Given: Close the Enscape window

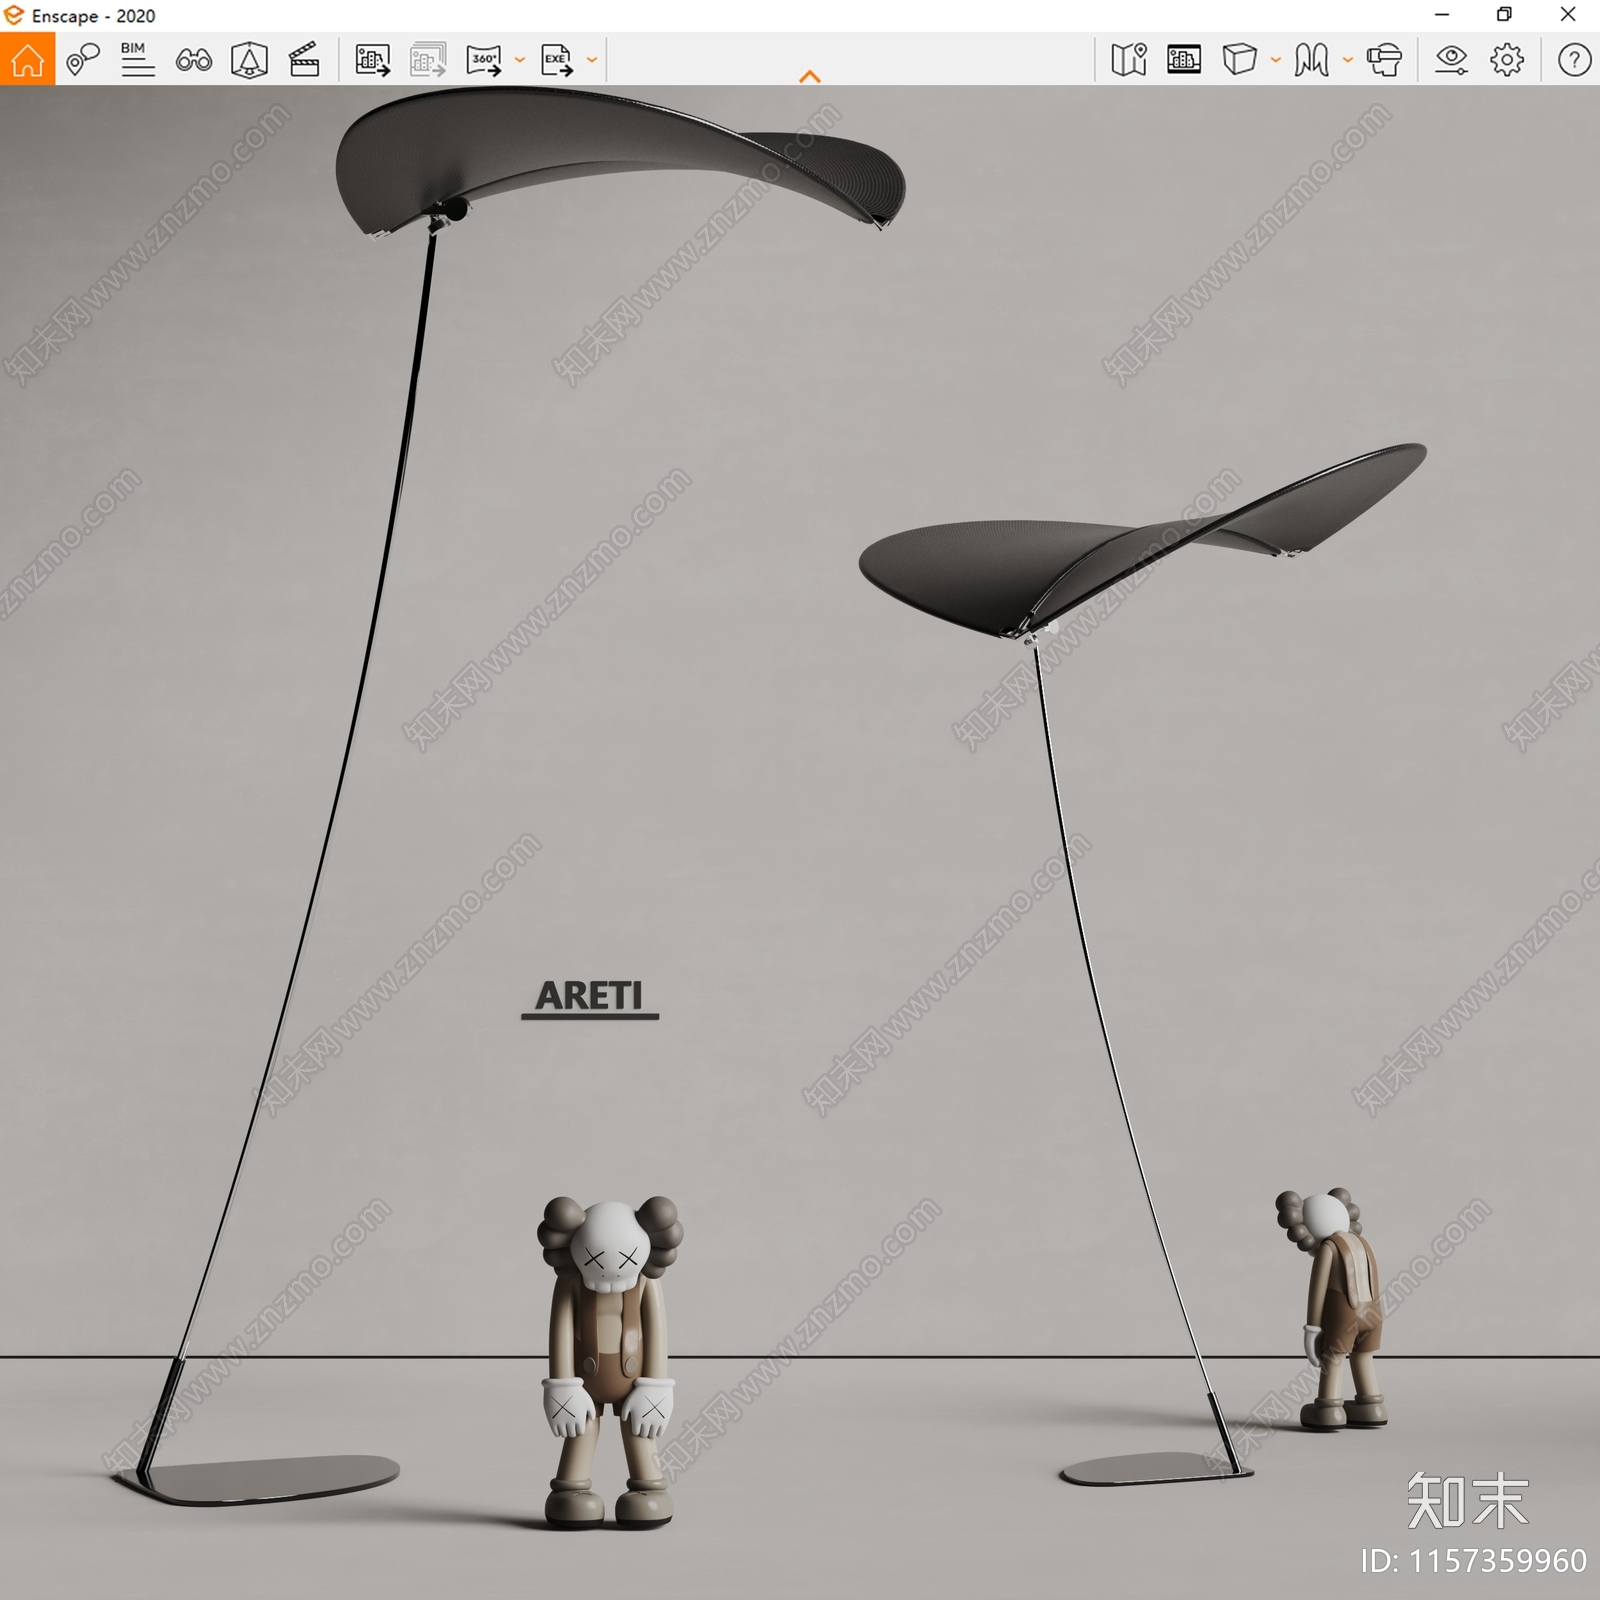Looking at the screenshot, I should (x=1568, y=15).
